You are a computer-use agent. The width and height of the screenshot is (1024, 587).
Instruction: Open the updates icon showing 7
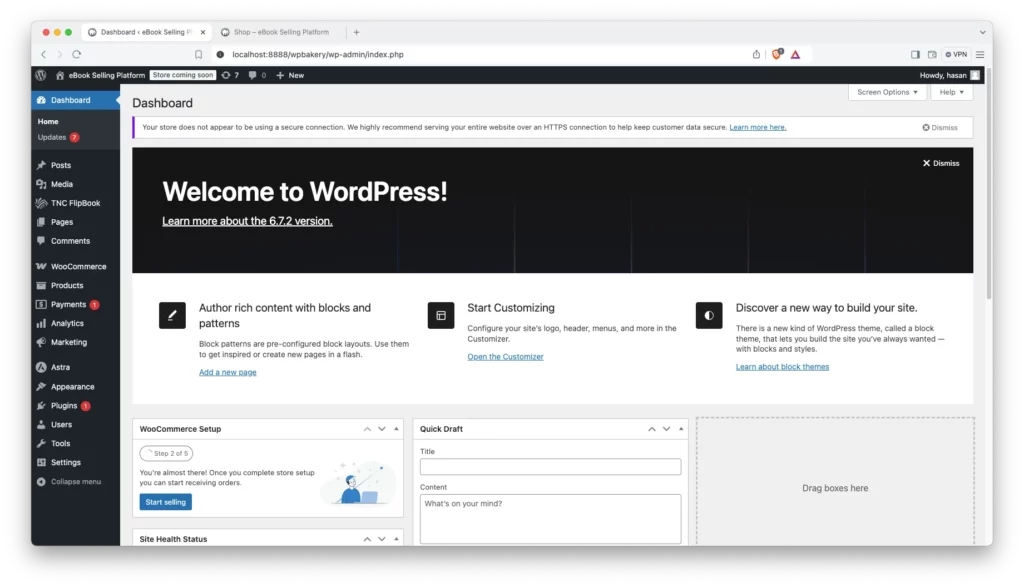pyautogui.click(x=230, y=75)
